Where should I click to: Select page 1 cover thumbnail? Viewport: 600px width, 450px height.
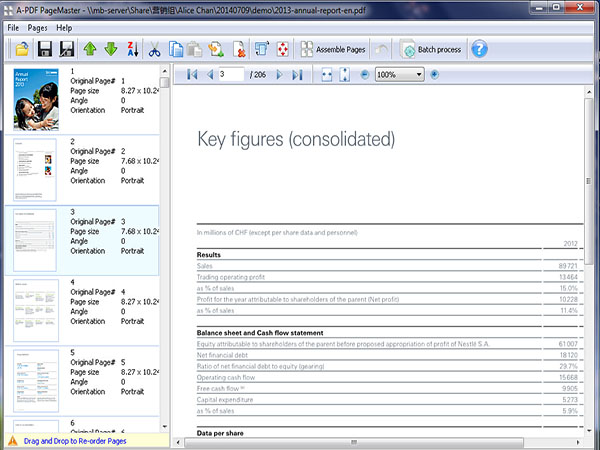pos(36,99)
